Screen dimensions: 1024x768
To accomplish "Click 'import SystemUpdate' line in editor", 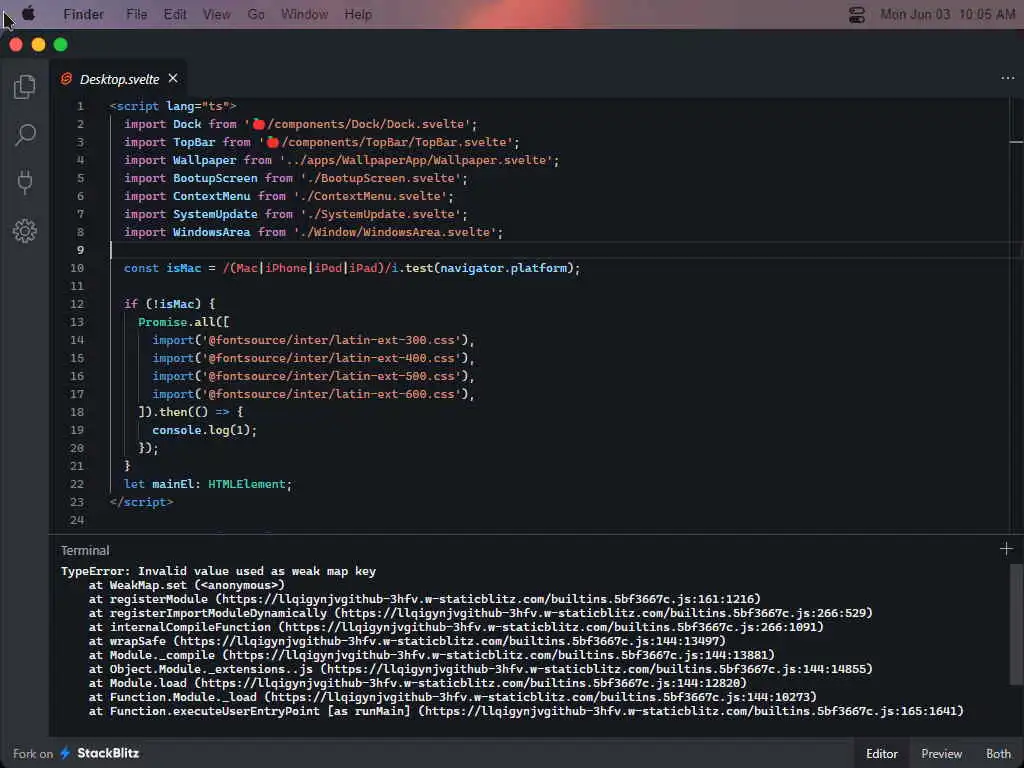I will (x=296, y=214).
